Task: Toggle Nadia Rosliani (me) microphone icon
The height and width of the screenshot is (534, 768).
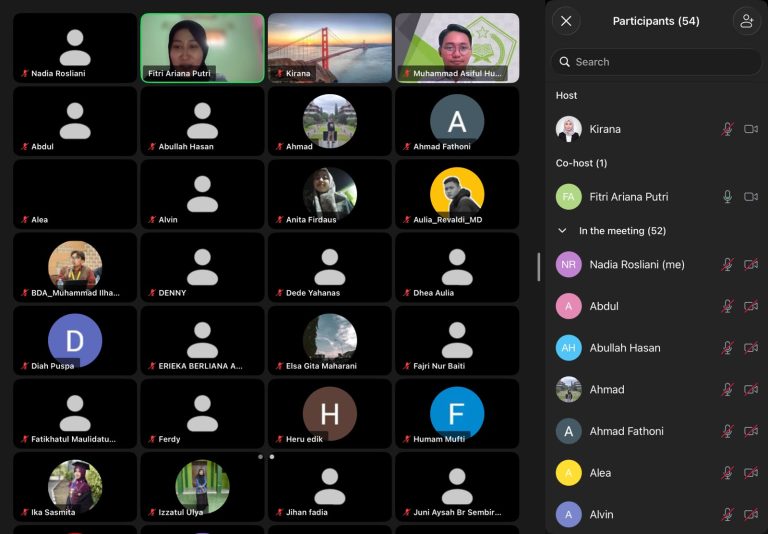Action: (727, 265)
